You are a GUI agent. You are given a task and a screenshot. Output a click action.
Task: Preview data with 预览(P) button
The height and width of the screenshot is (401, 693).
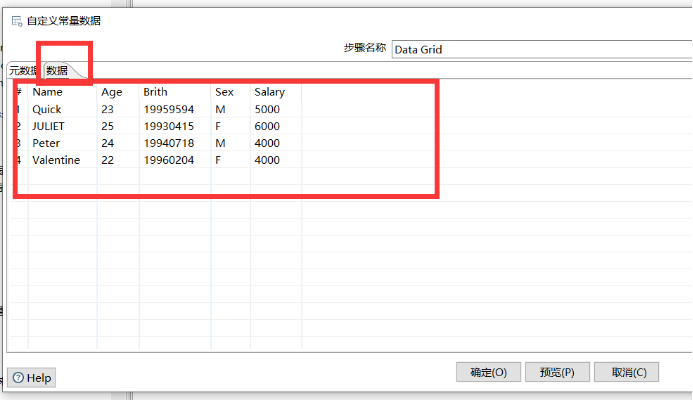point(557,372)
